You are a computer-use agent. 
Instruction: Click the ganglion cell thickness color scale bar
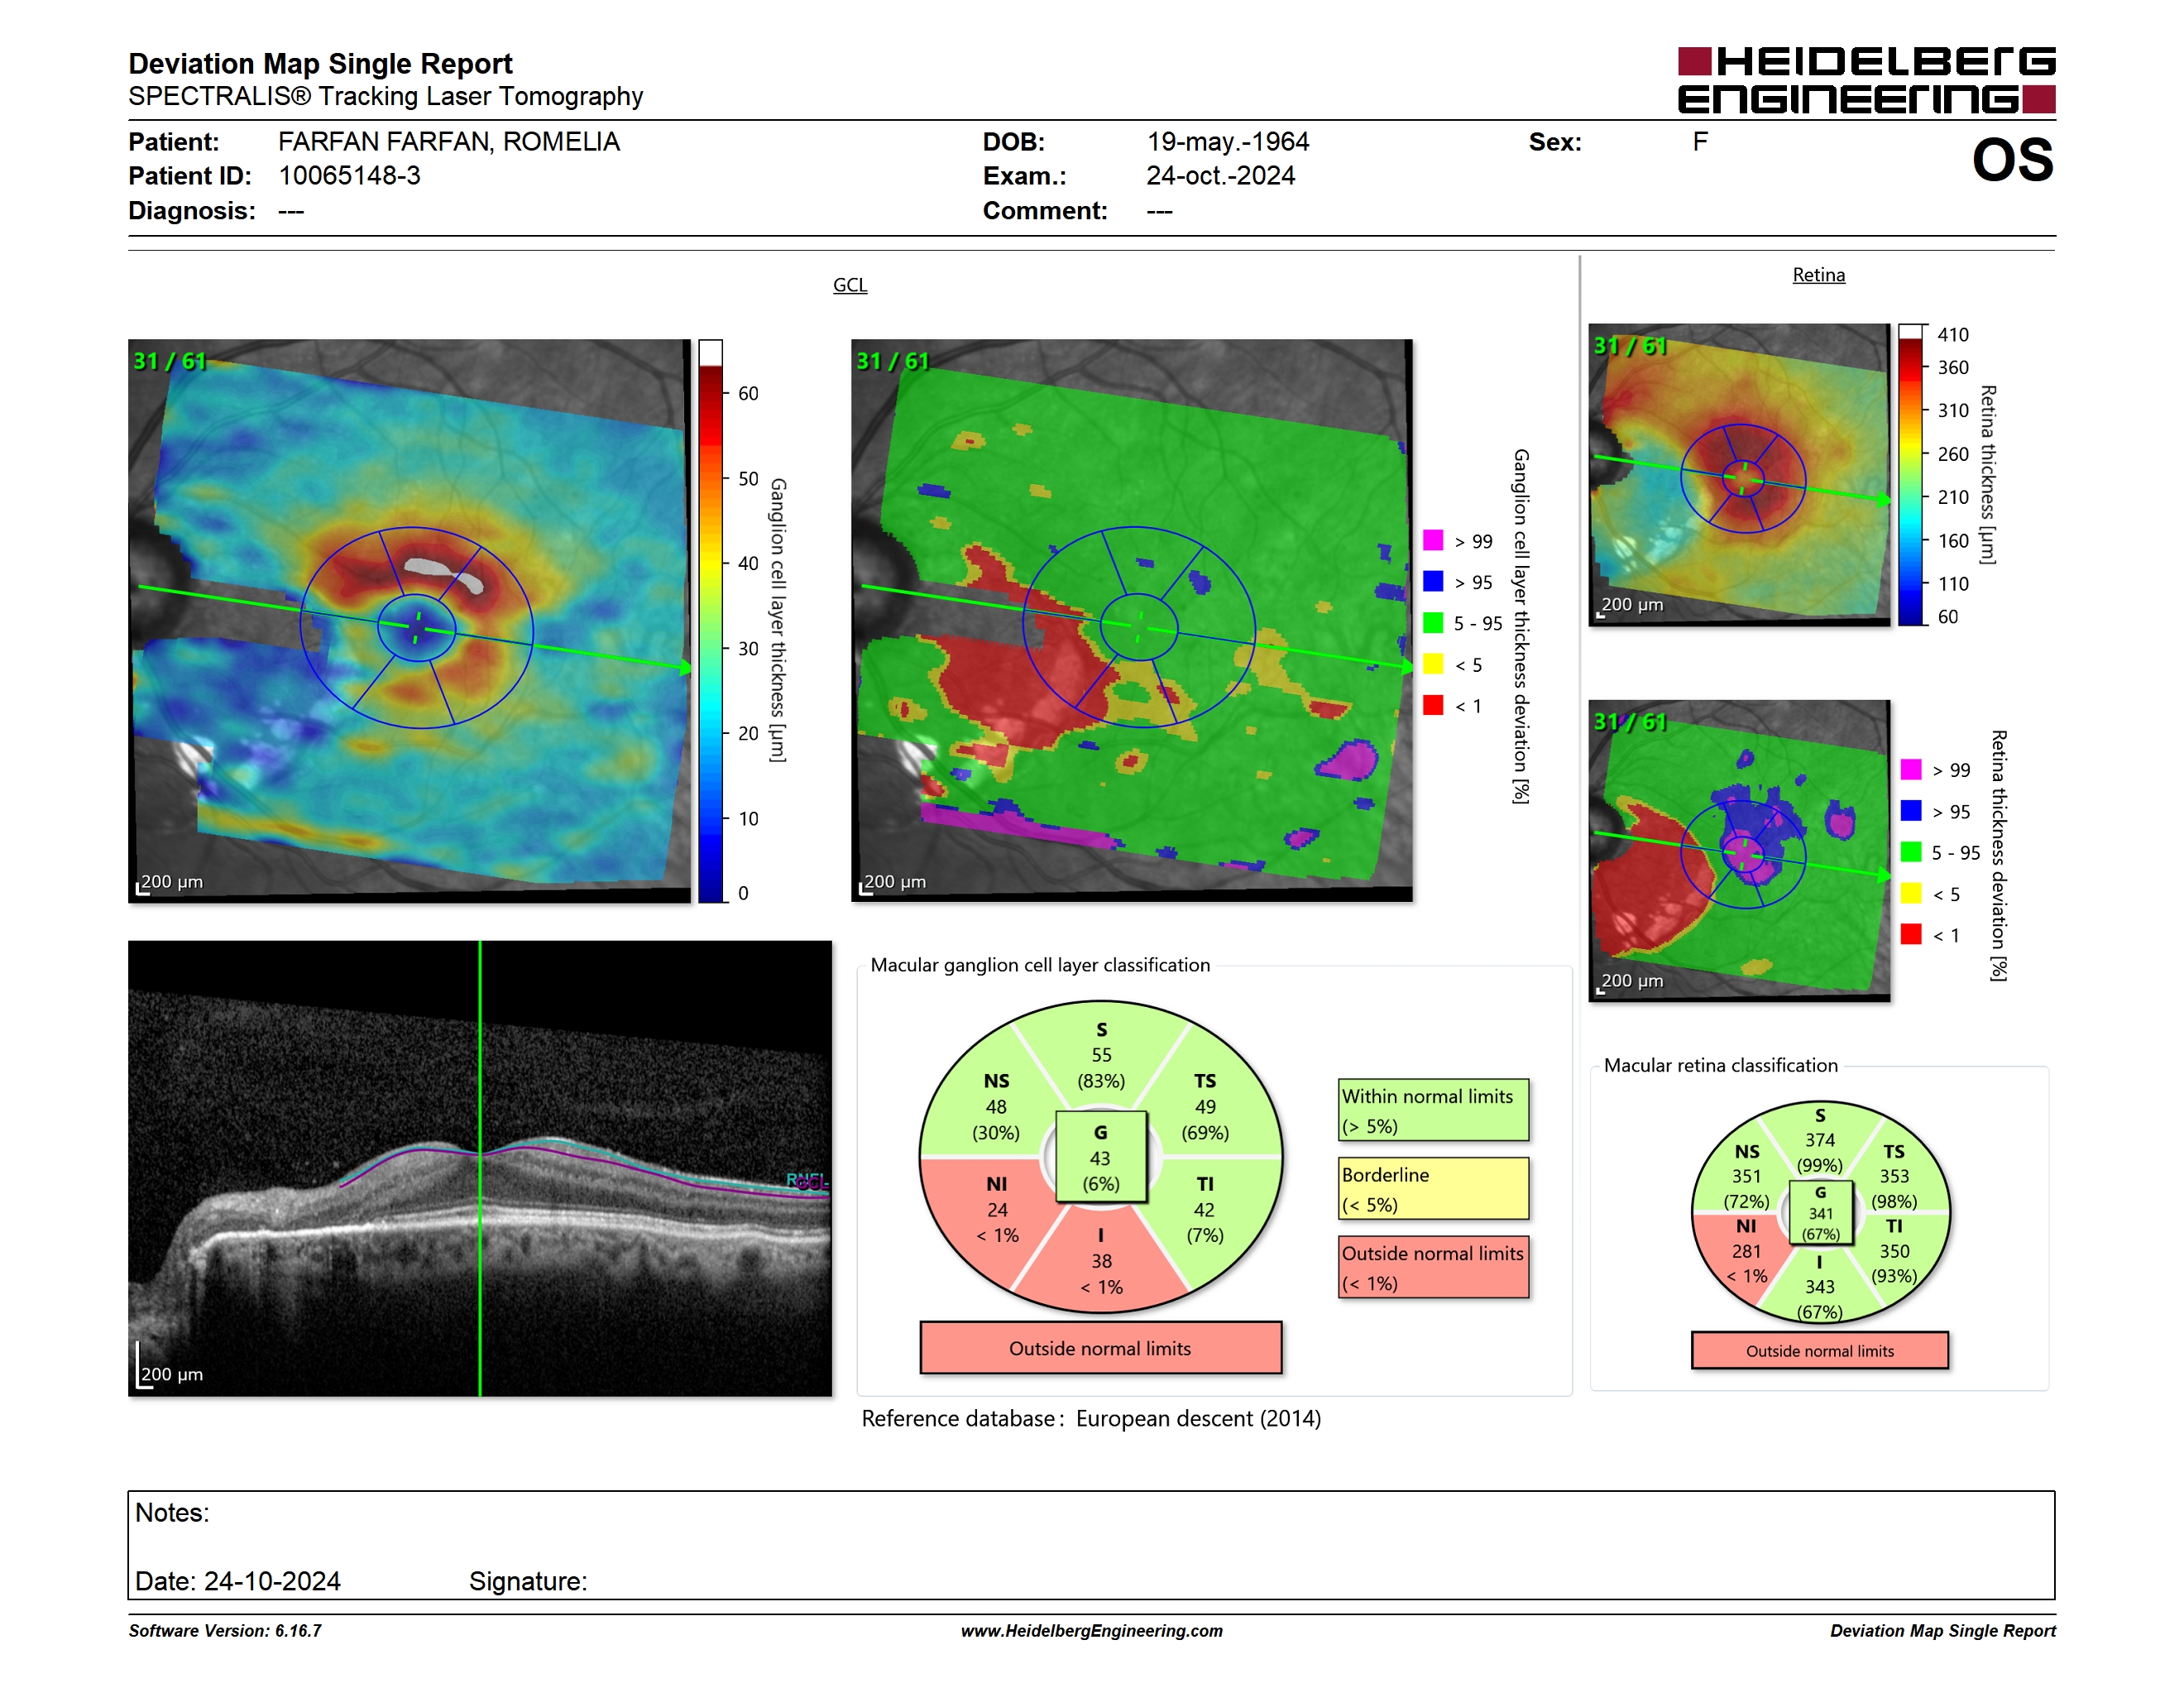[x=710, y=620]
